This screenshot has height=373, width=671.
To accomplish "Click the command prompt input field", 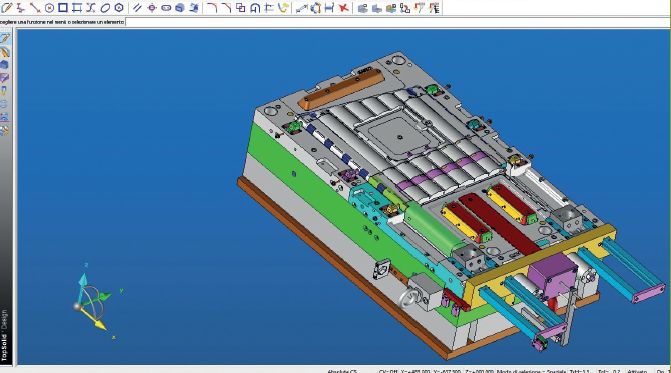I will (x=397, y=22).
